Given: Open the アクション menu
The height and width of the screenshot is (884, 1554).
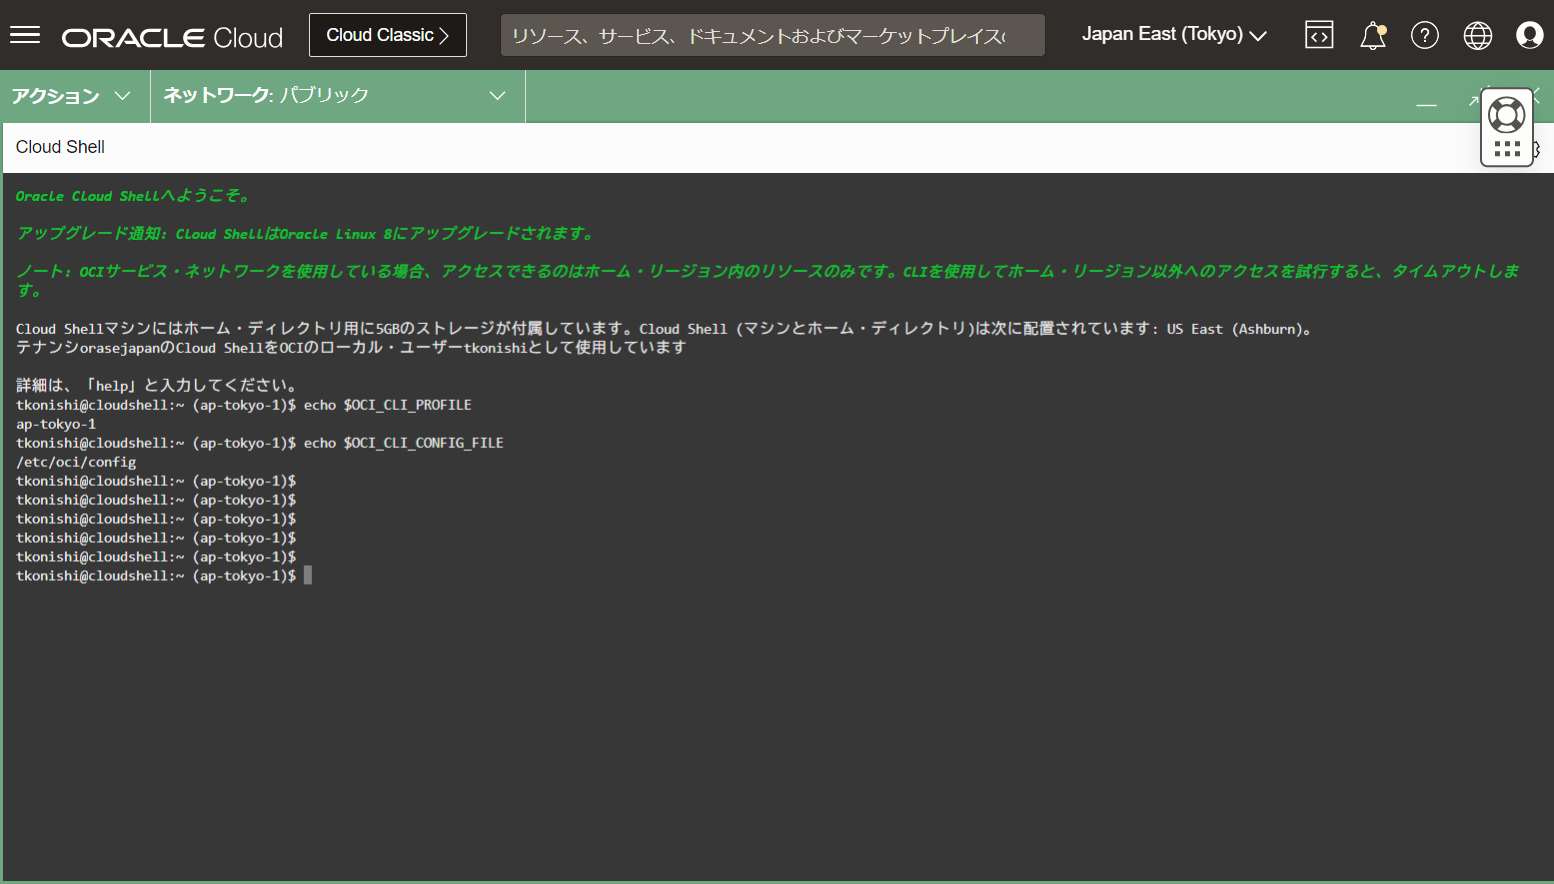Looking at the screenshot, I should click(x=56, y=96).
